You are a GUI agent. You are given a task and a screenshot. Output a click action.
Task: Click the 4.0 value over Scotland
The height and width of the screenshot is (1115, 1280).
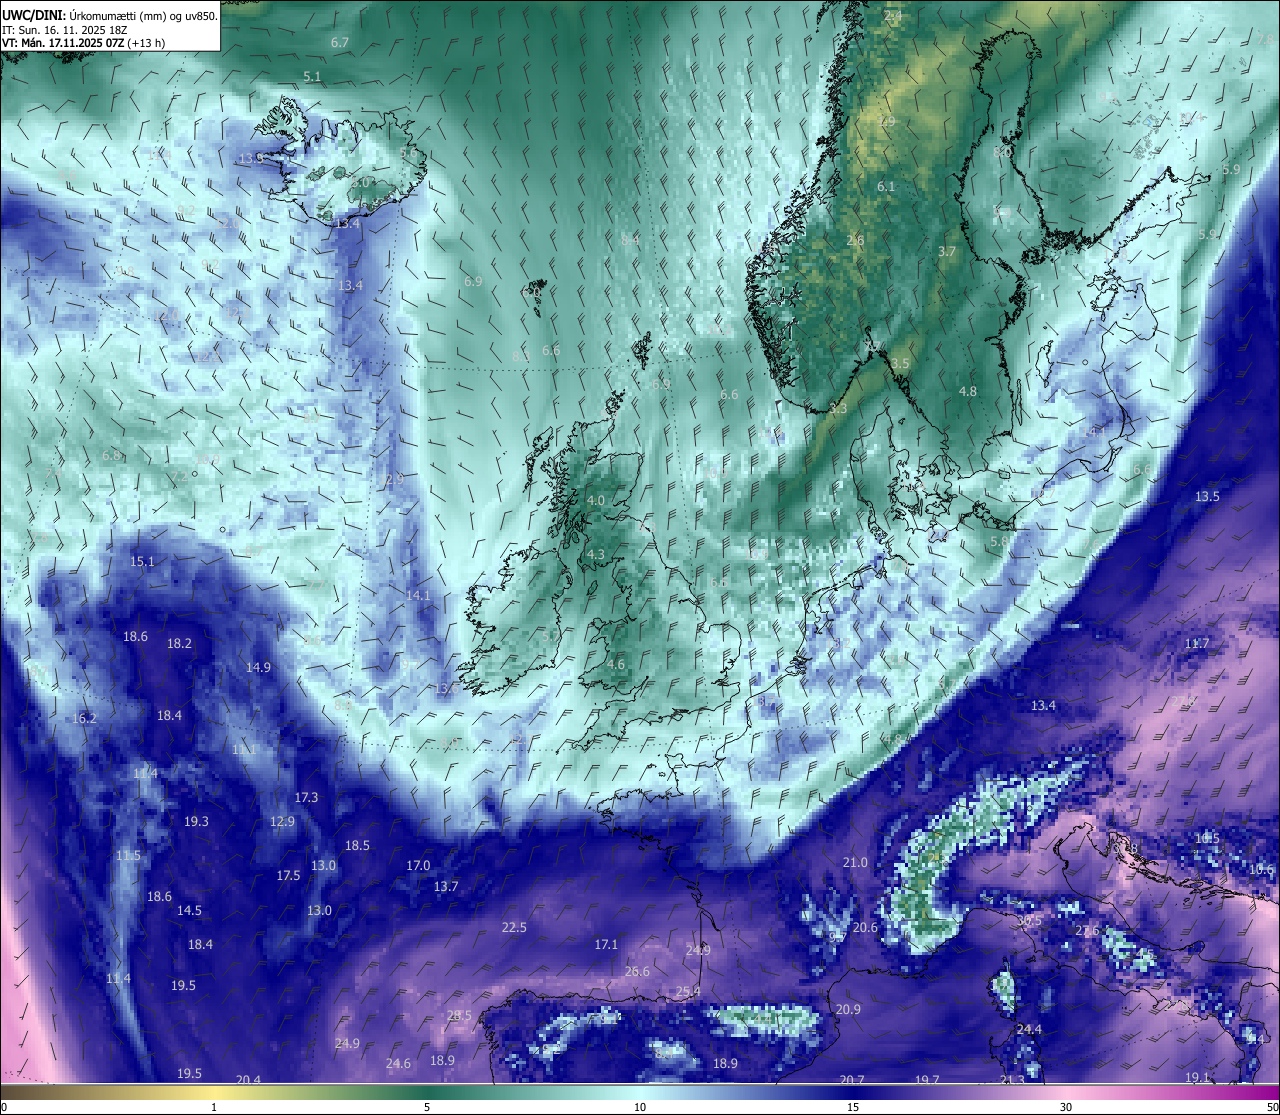coord(596,501)
